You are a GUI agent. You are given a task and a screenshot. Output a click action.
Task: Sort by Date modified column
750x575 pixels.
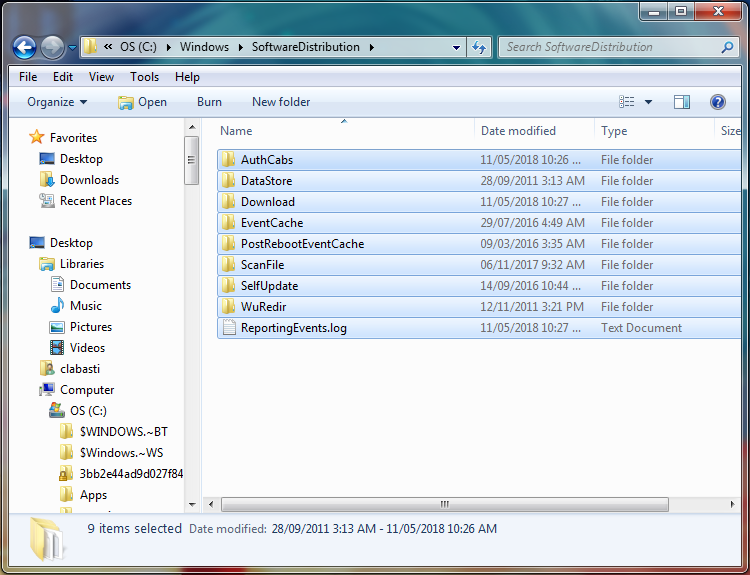coord(534,131)
